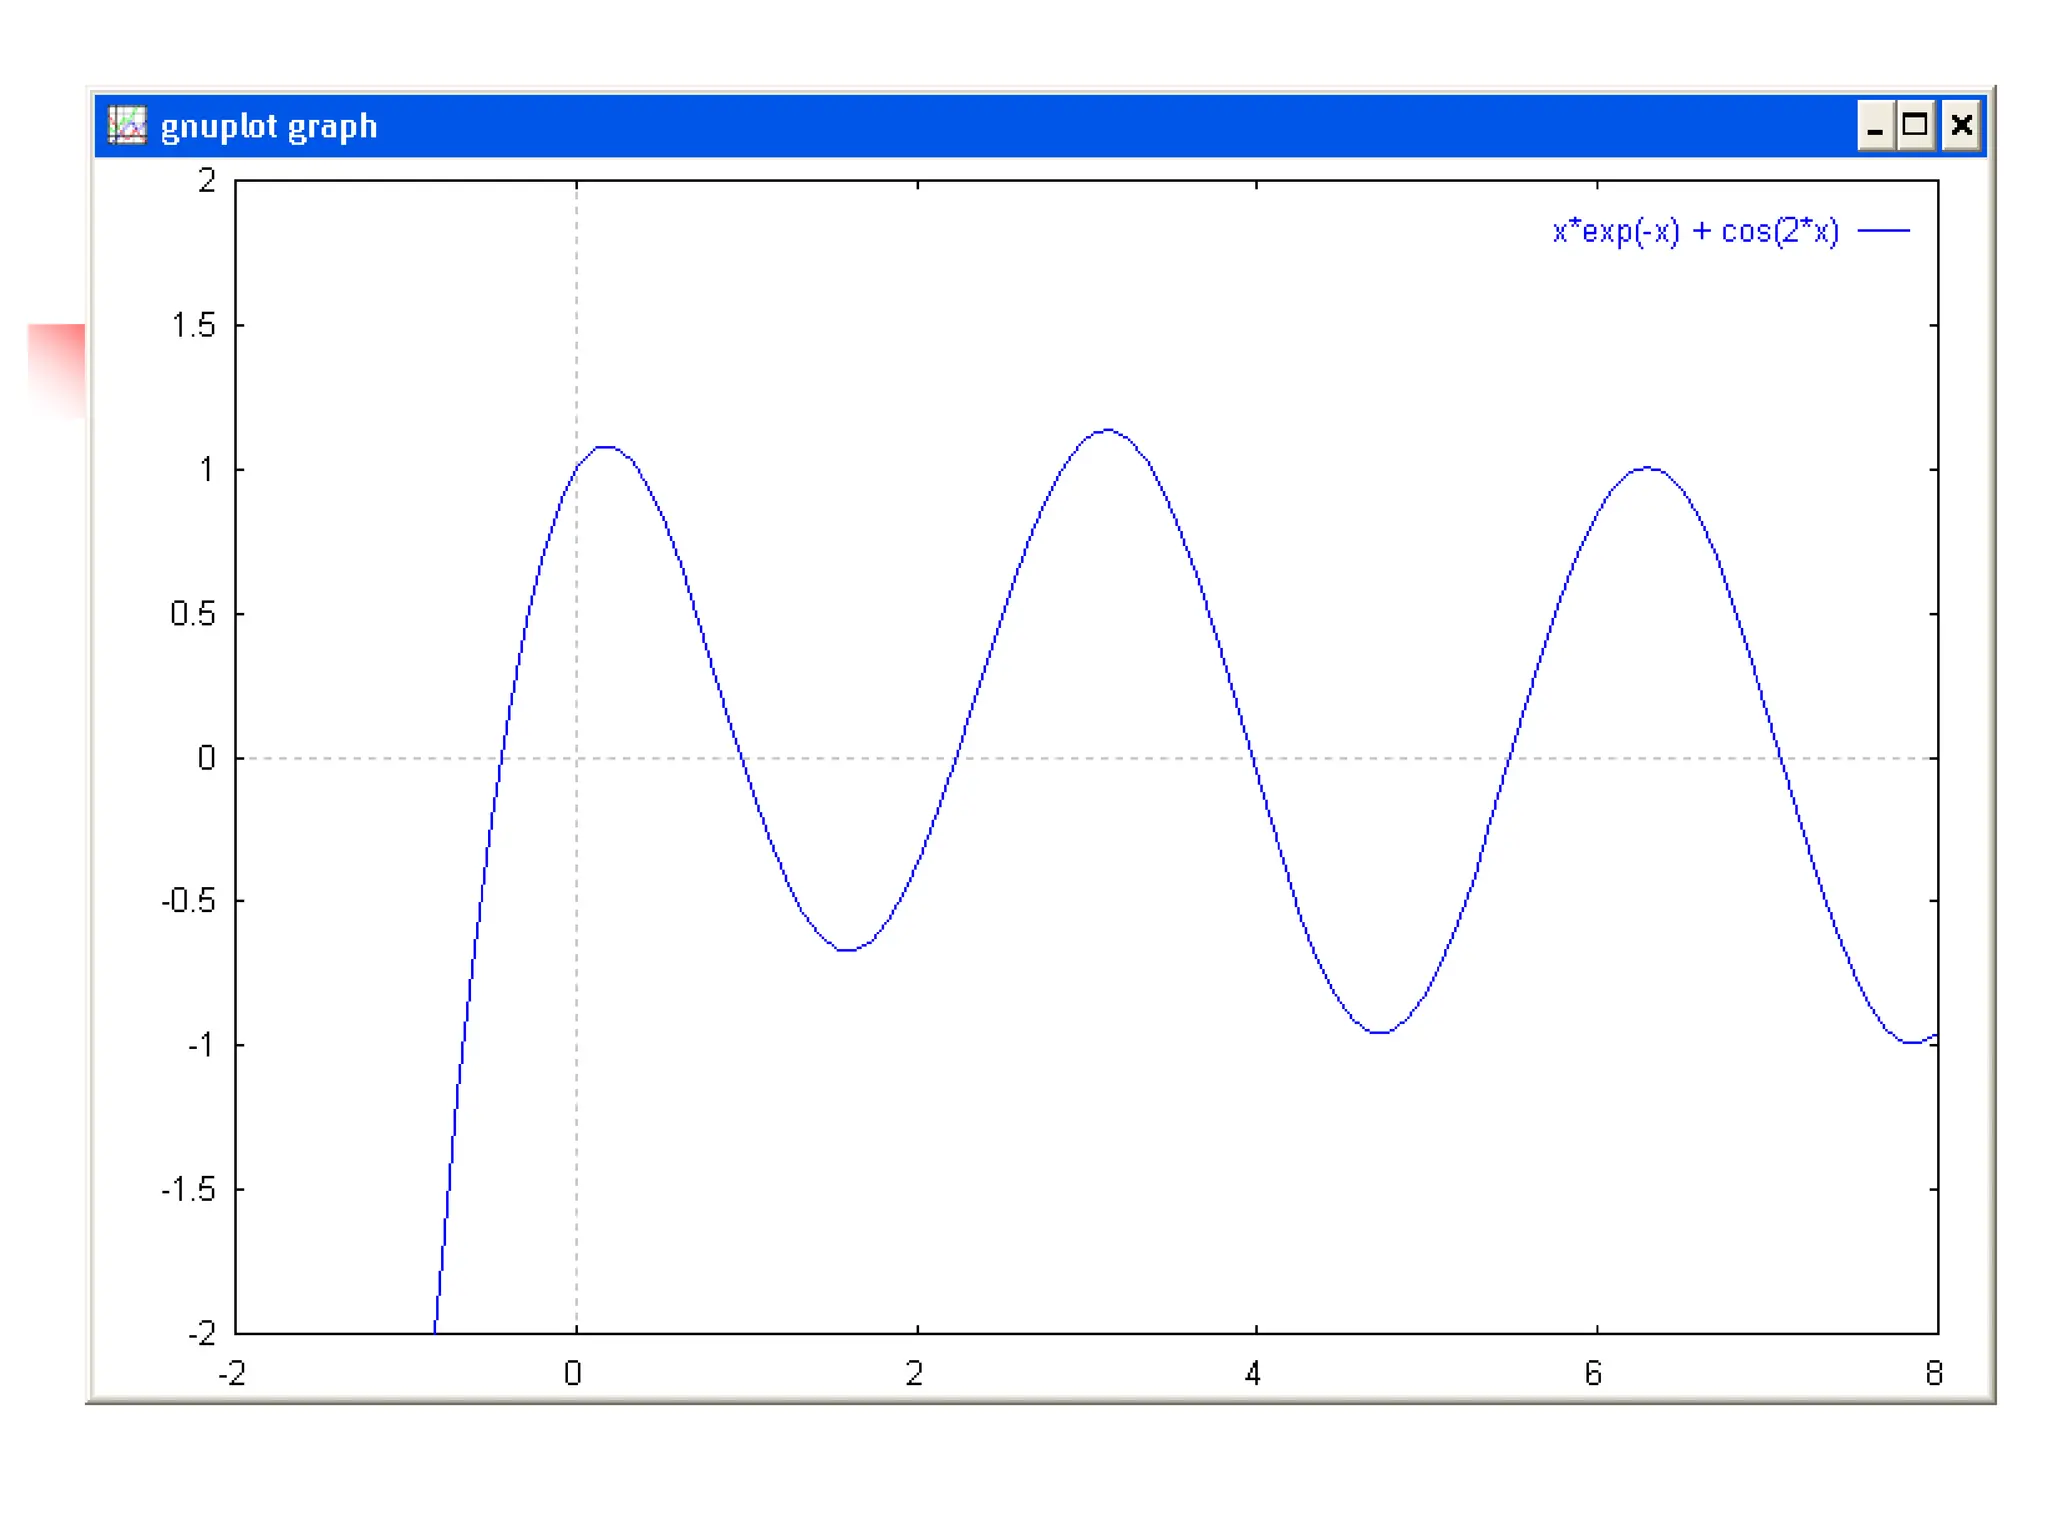Click the x-axis tick label 4
The image size is (2048, 1536).
coord(1253,1374)
